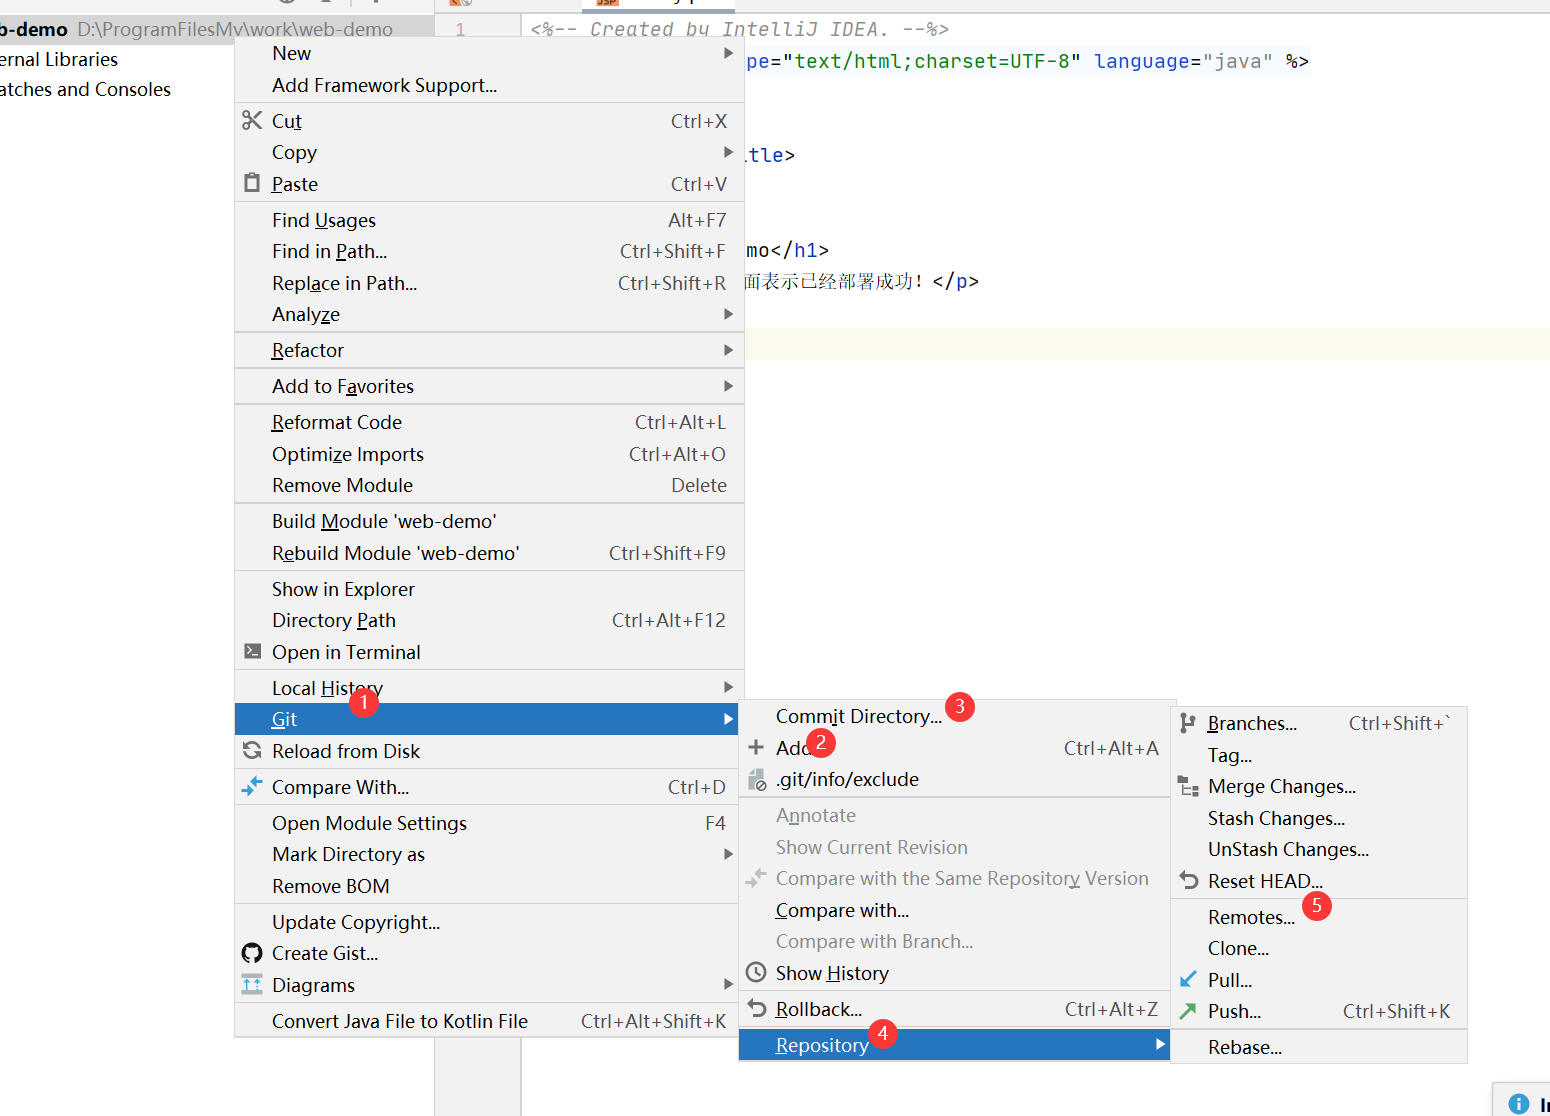The width and height of the screenshot is (1550, 1116).
Task: Click the Compare With arrows icon
Action: pyautogui.click(x=252, y=786)
